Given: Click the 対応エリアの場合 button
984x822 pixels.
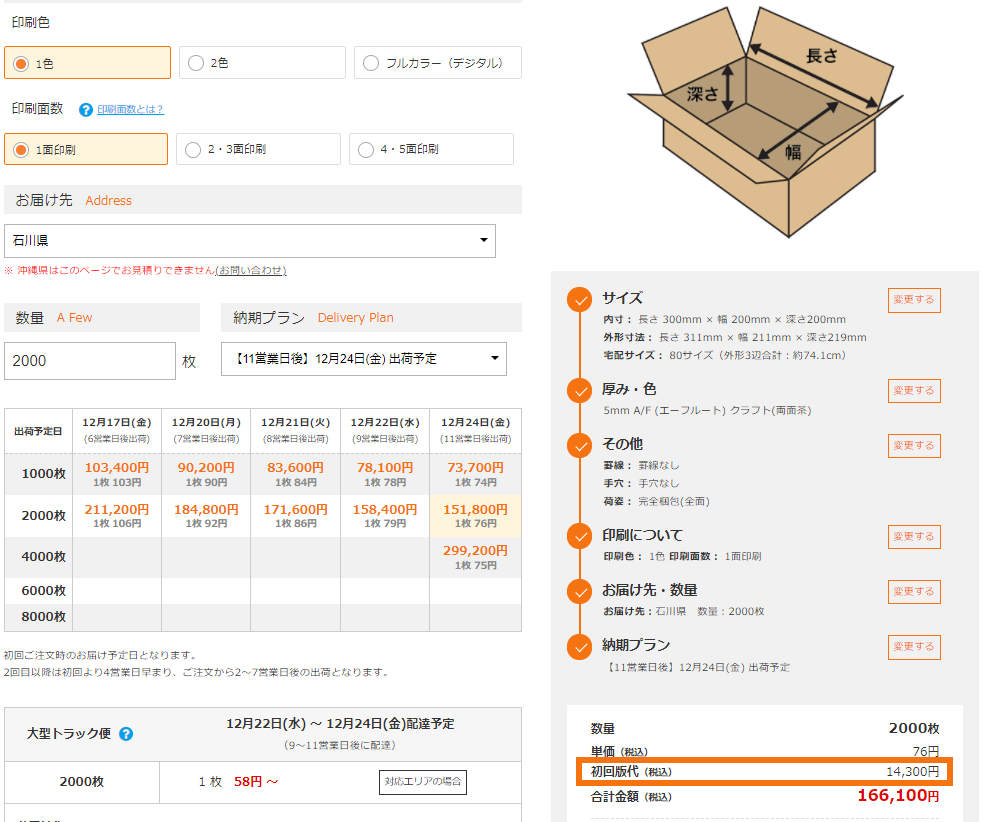Looking at the screenshot, I should [422, 783].
